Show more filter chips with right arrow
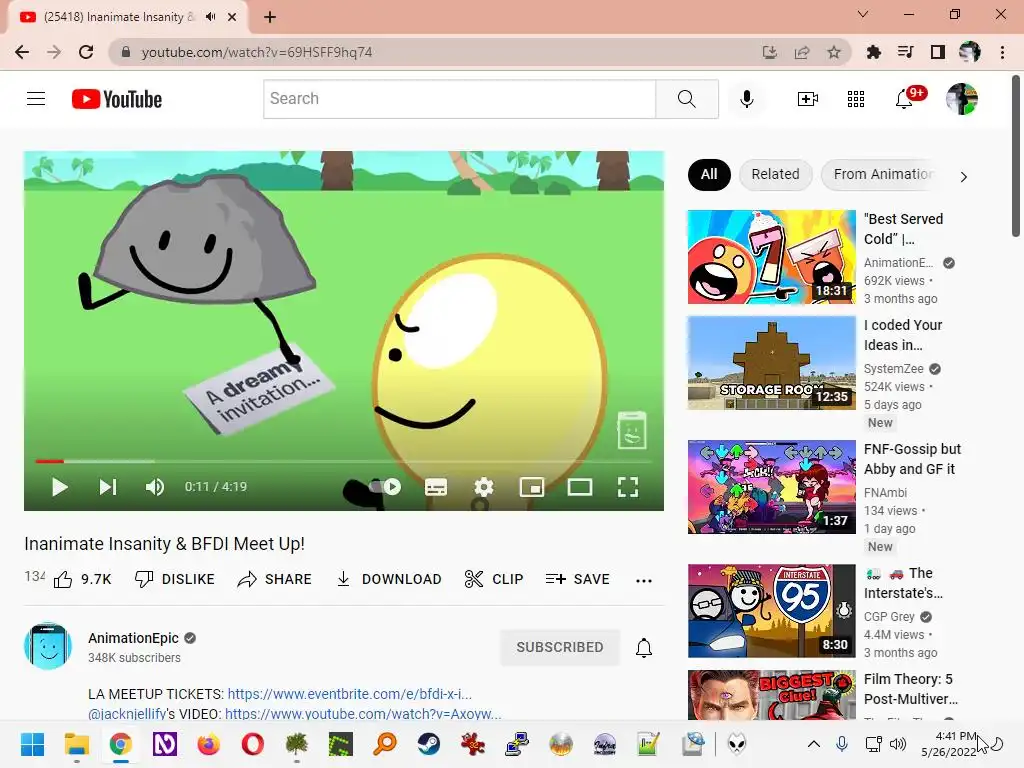1024x768 pixels. (x=963, y=176)
